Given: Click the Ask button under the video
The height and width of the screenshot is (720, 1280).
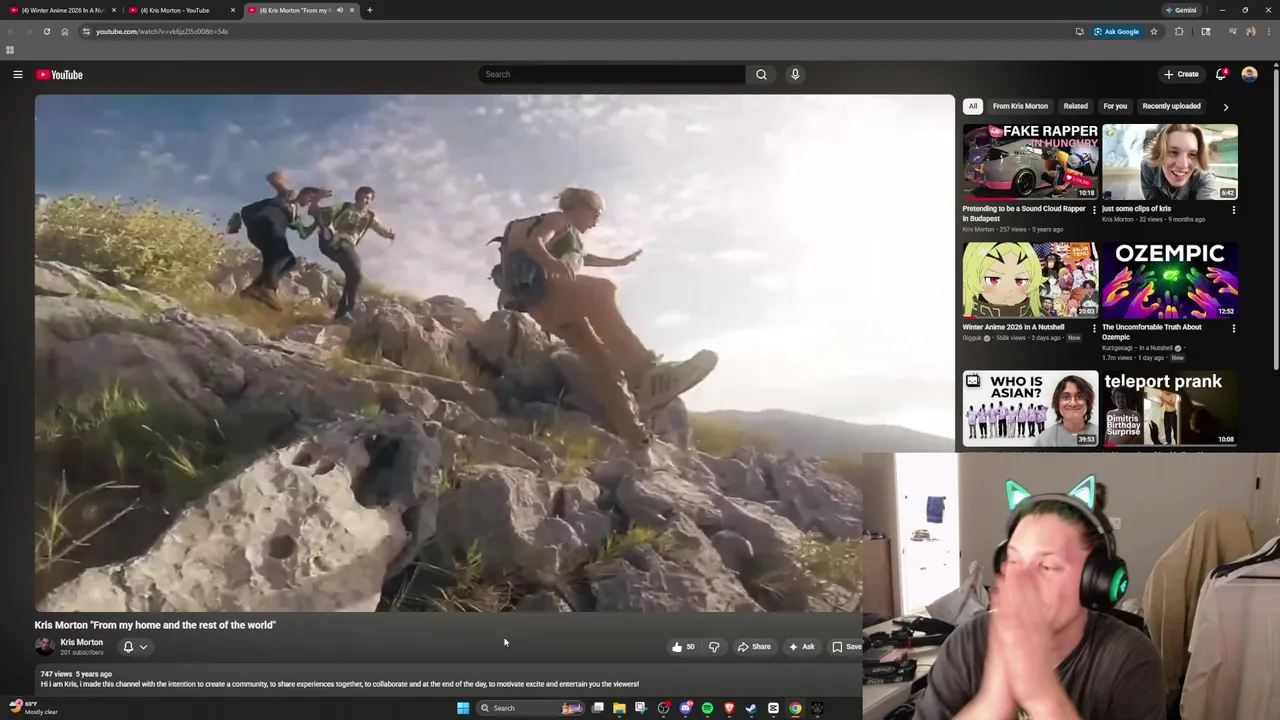Looking at the screenshot, I should 801,647.
